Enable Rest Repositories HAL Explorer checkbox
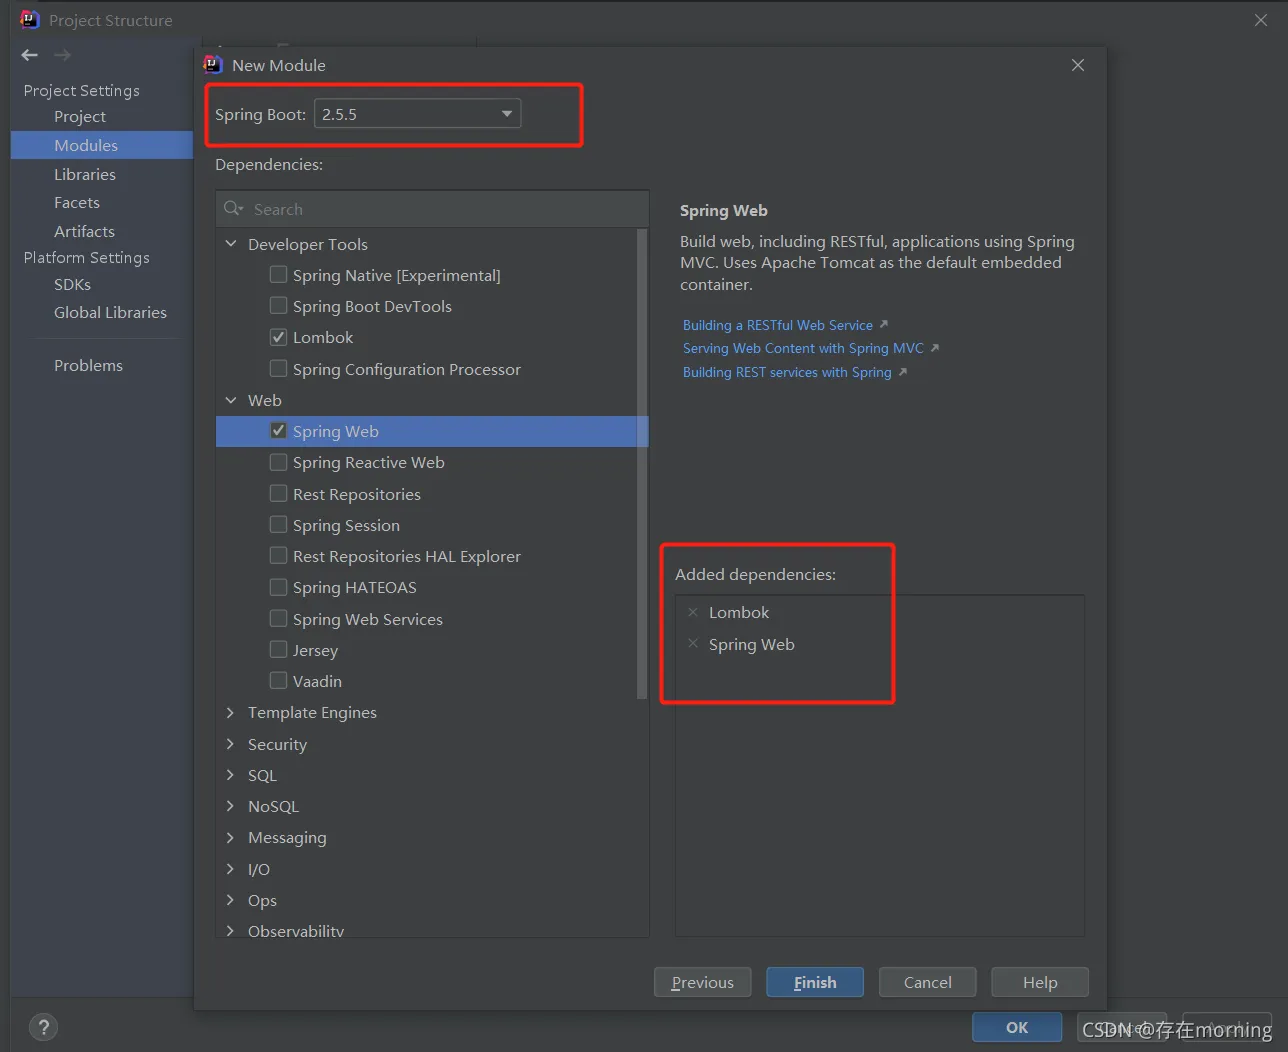This screenshot has width=1288, height=1052. 279,556
